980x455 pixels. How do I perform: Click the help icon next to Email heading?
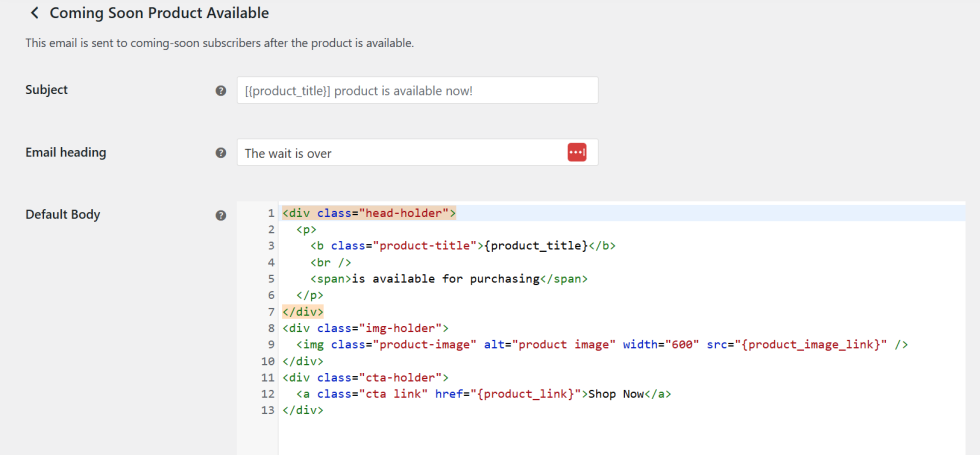click(x=221, y=153)
